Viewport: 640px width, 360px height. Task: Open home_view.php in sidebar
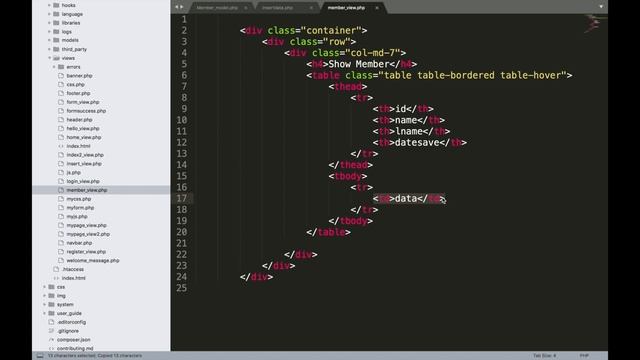click(84, 138)
